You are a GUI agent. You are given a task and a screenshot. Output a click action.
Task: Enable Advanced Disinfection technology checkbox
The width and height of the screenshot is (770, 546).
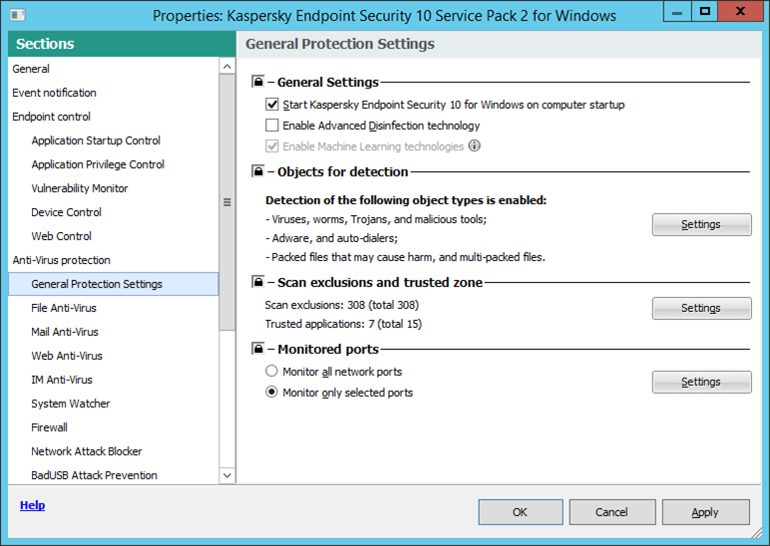(x=272, y=126)
